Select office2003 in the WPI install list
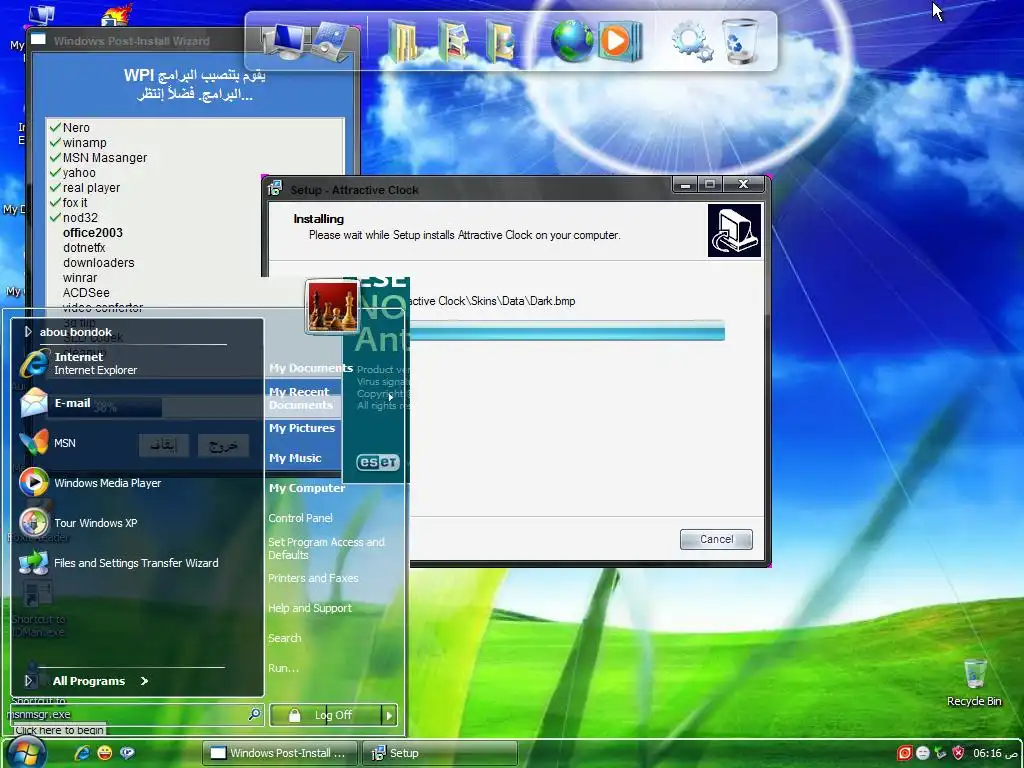This screenshot has width=1024, height=768. click(x=93, y=232)
